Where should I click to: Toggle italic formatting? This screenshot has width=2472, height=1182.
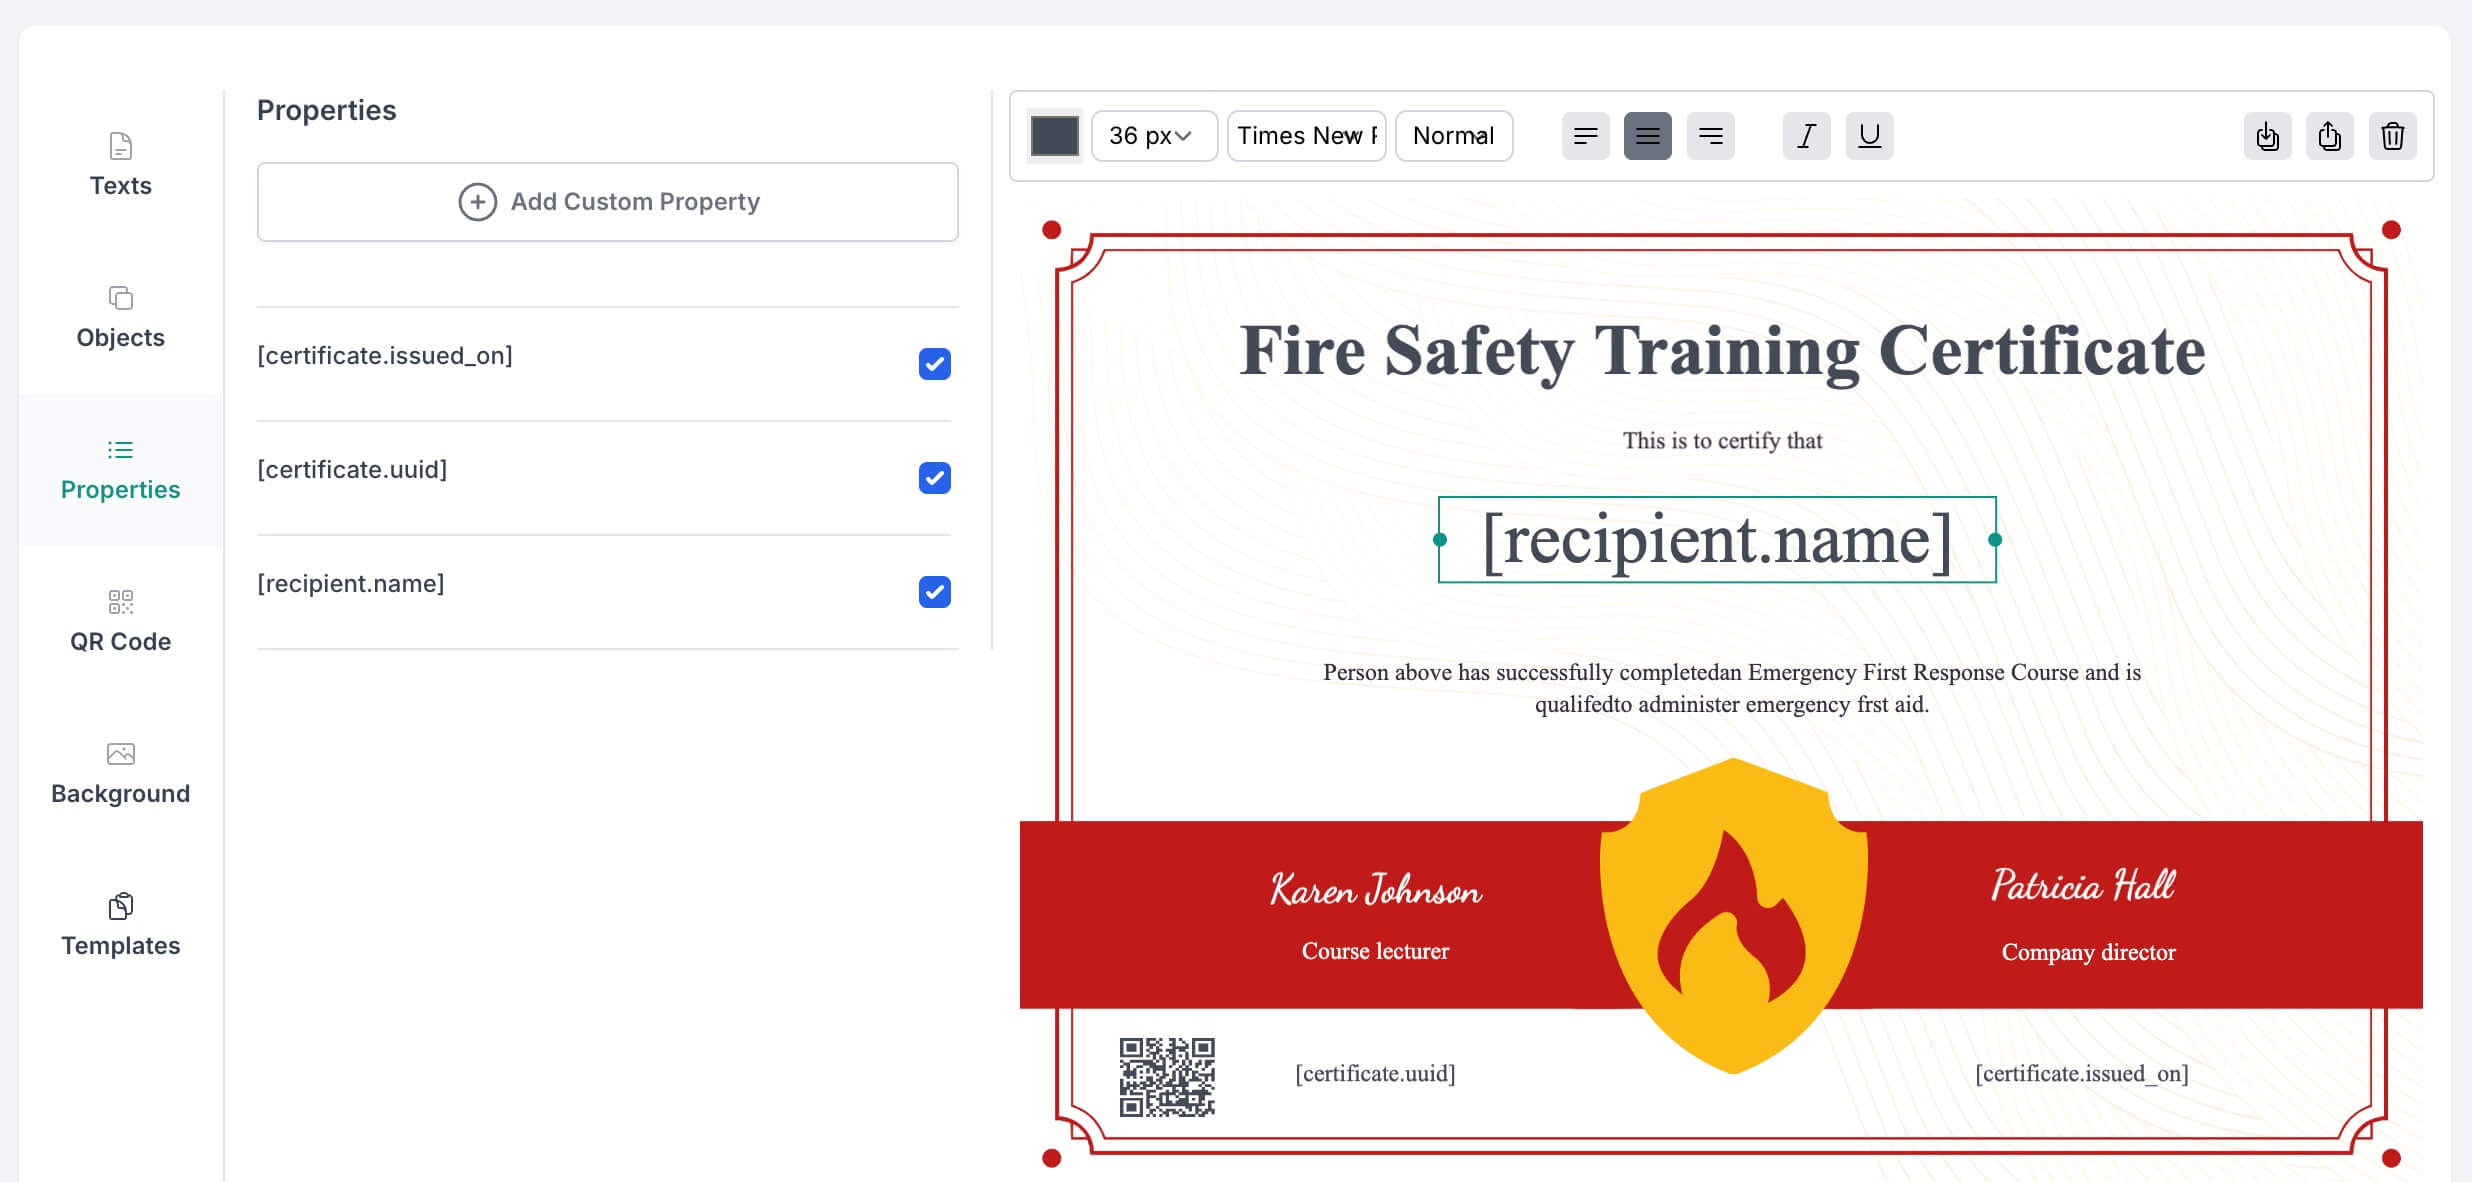(1806, 136)
